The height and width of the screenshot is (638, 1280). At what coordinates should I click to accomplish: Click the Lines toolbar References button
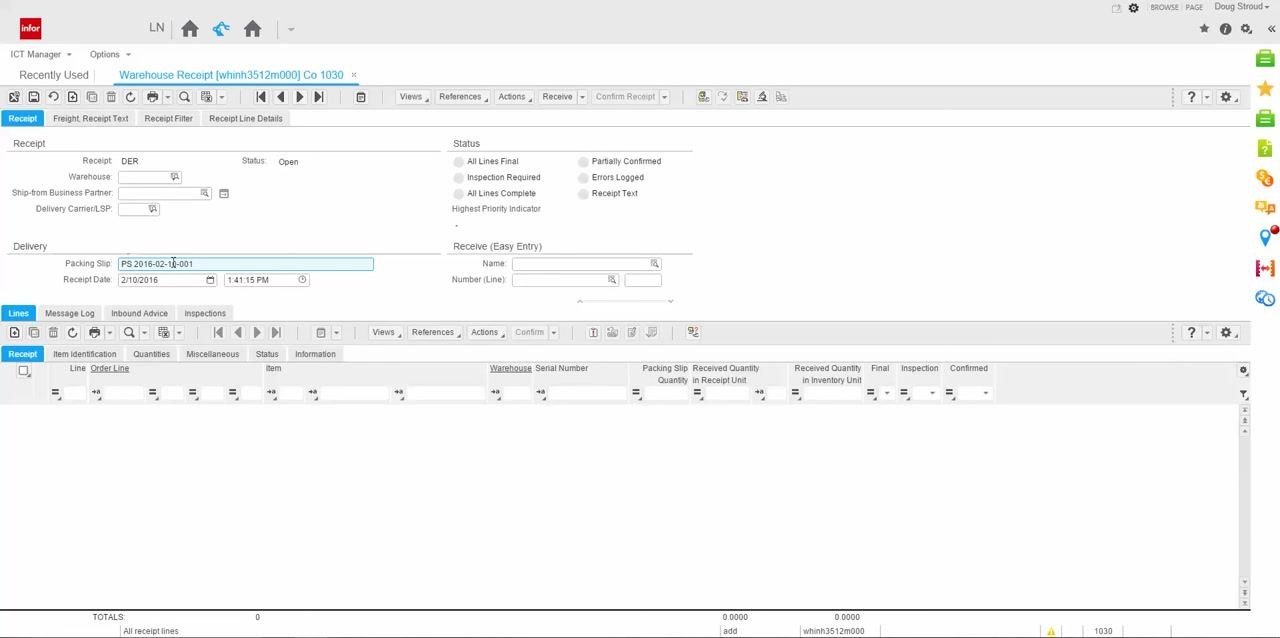click(435, 332)
